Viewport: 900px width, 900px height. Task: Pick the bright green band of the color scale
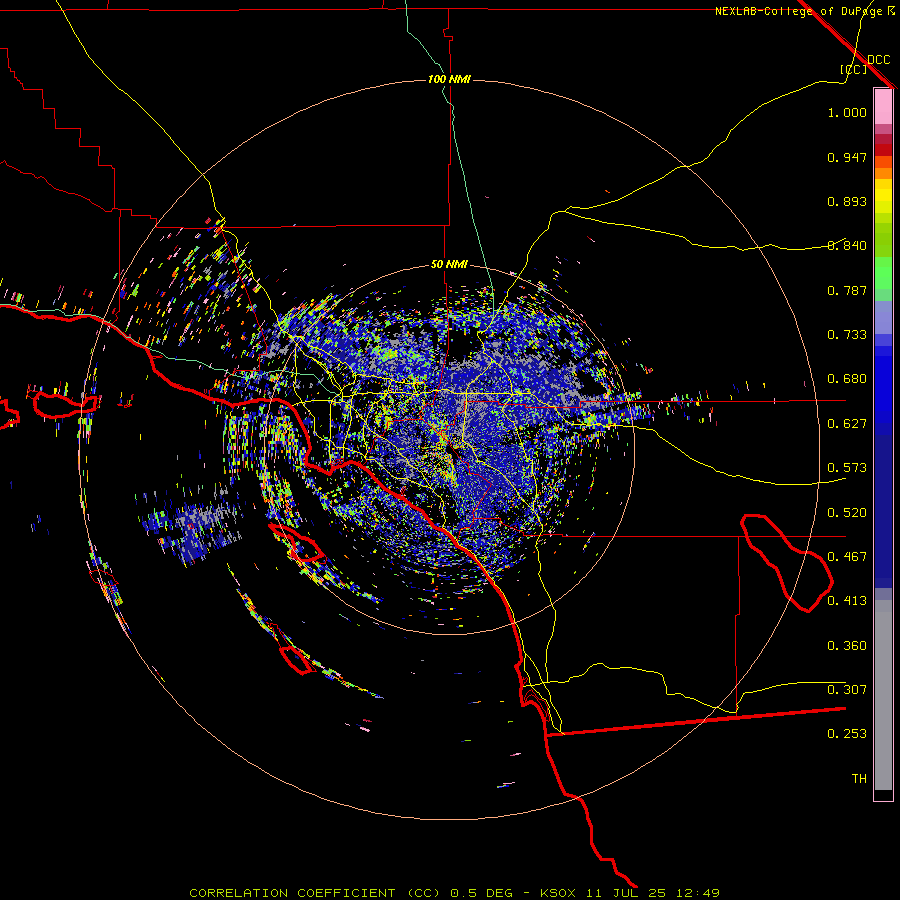(883, 273)
